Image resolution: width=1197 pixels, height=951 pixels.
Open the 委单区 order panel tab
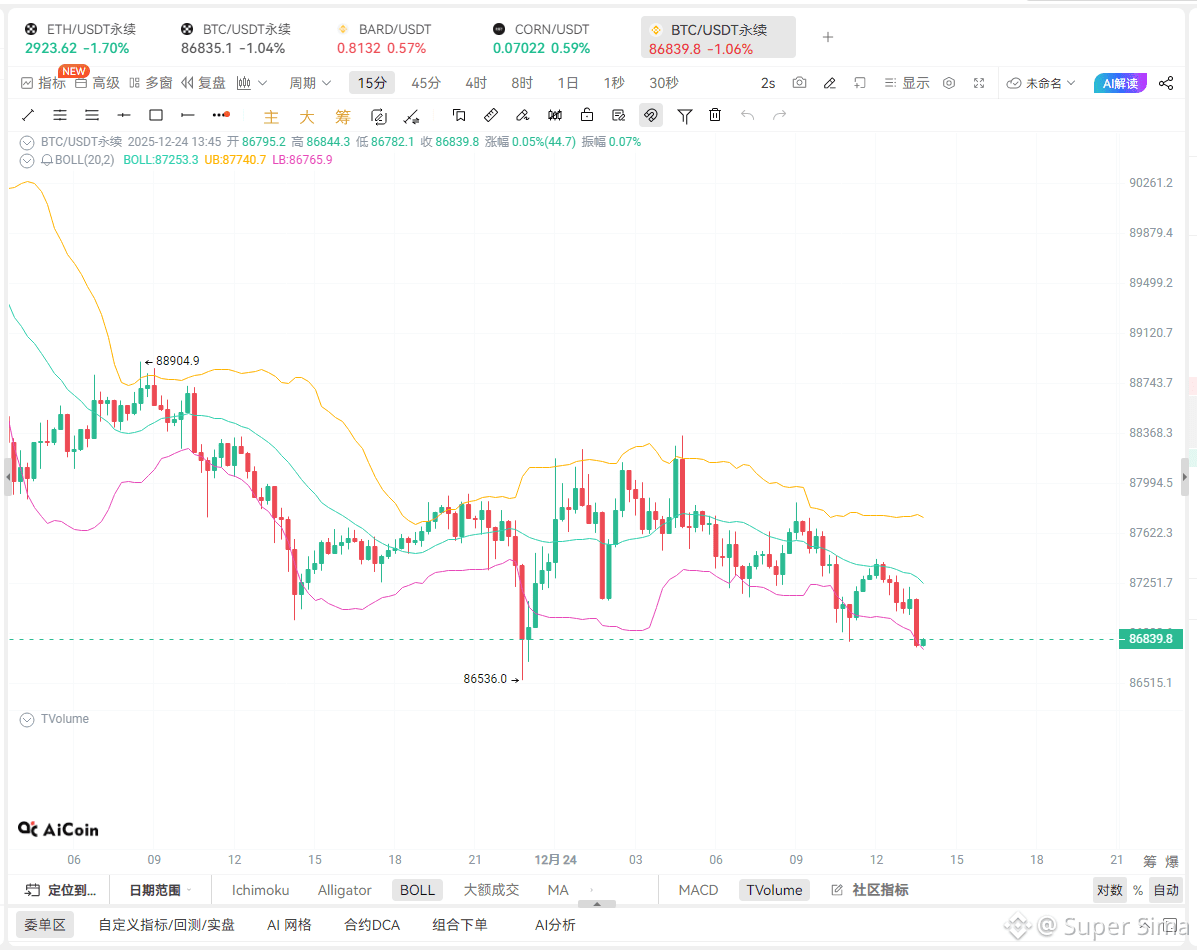44,925
